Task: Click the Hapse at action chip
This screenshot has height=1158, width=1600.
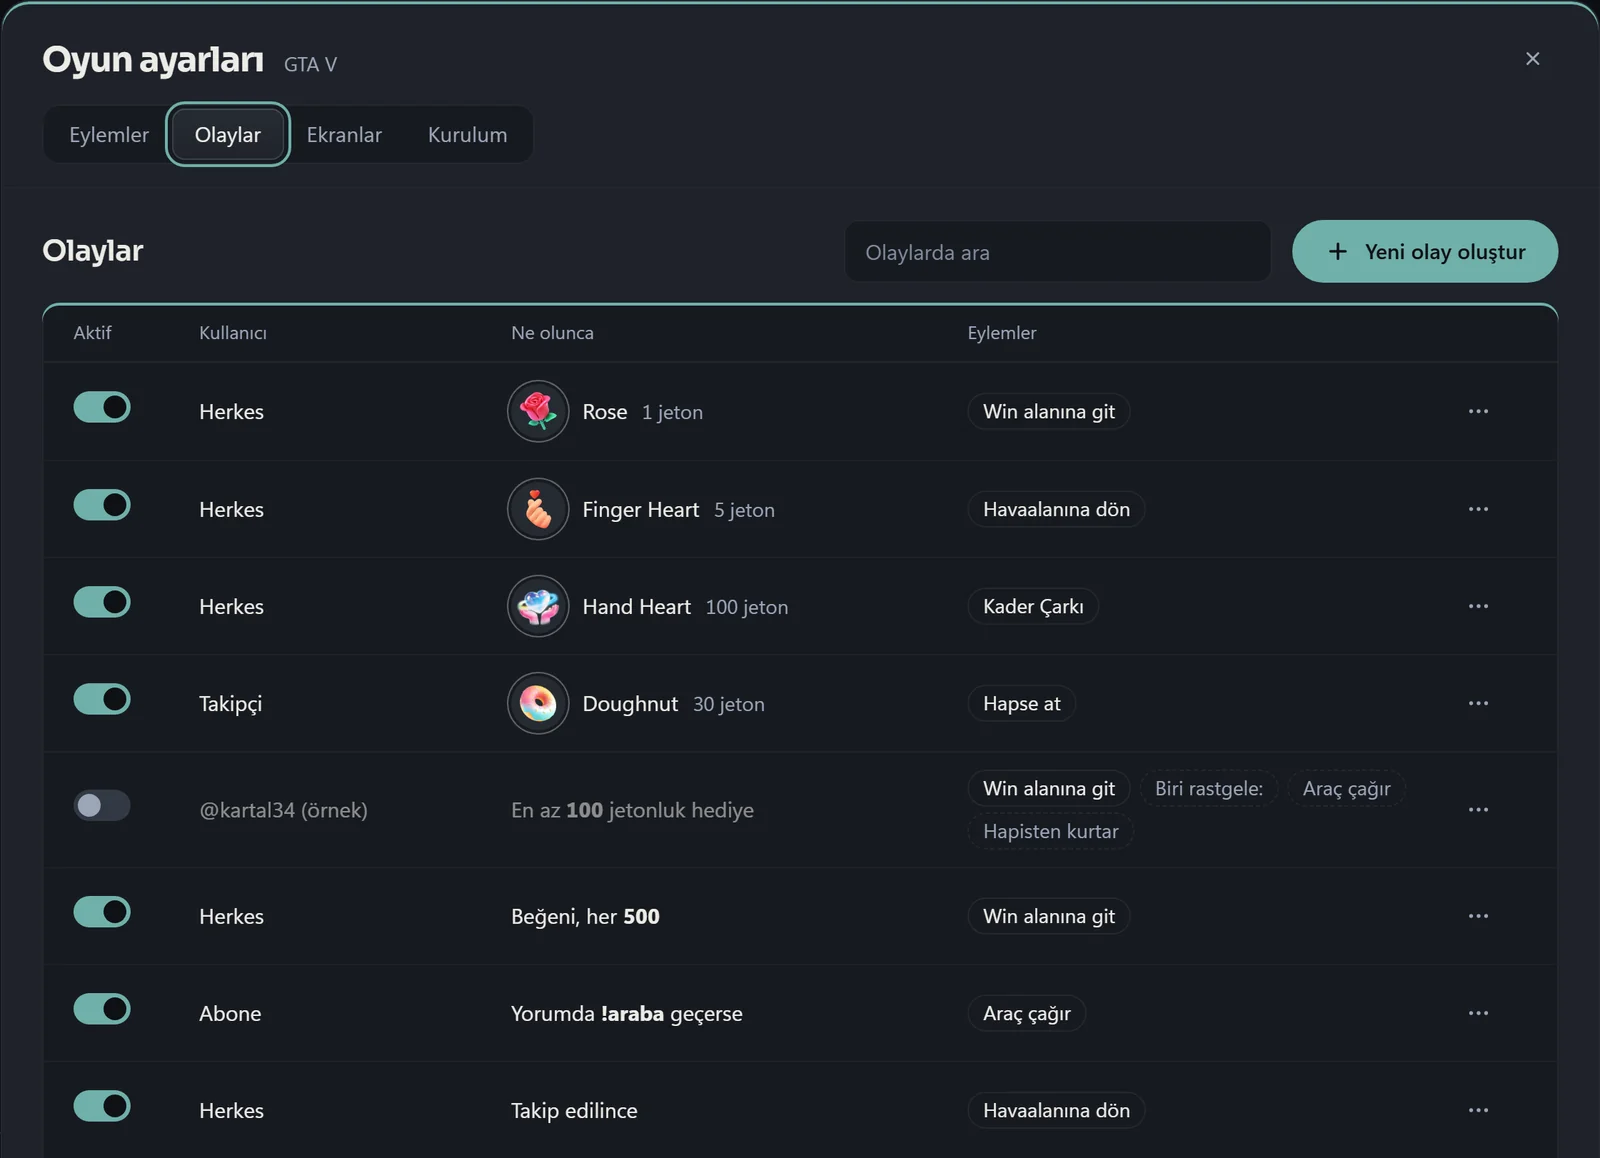Action: click(x=1022, y=703)
